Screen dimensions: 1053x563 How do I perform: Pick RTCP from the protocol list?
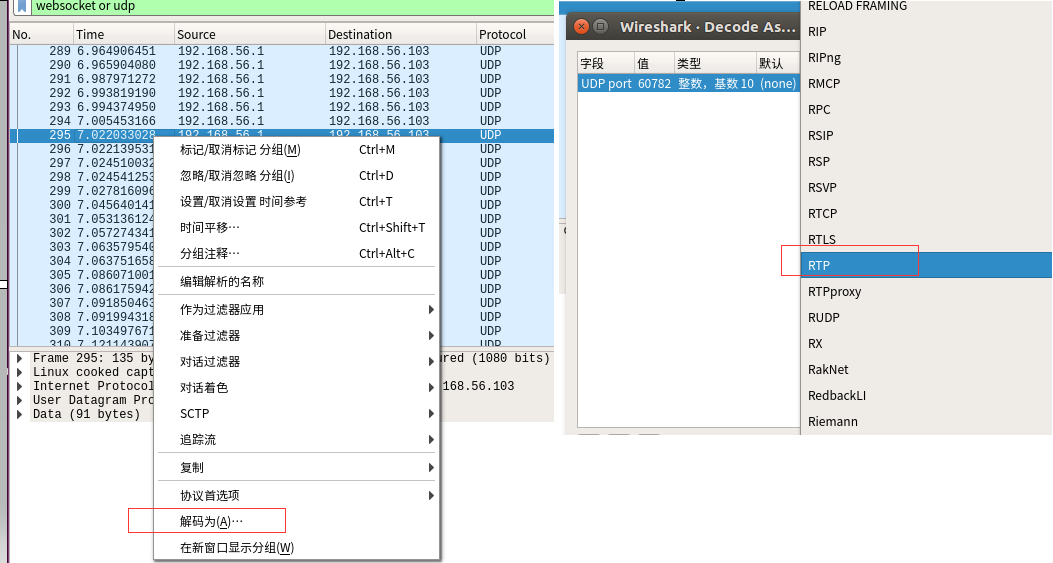[926, 214]
